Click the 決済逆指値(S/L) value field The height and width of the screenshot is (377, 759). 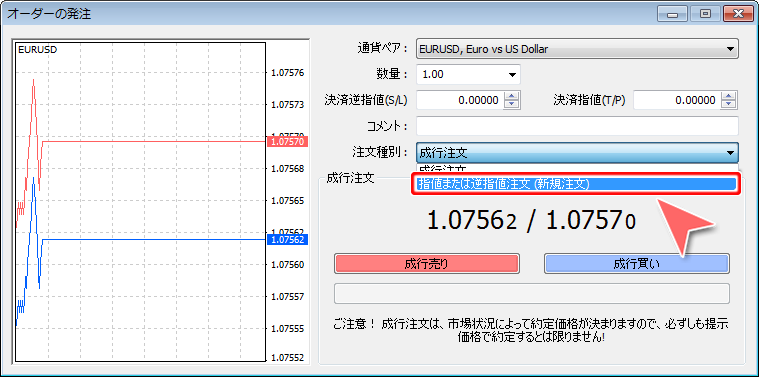point(460,100)
